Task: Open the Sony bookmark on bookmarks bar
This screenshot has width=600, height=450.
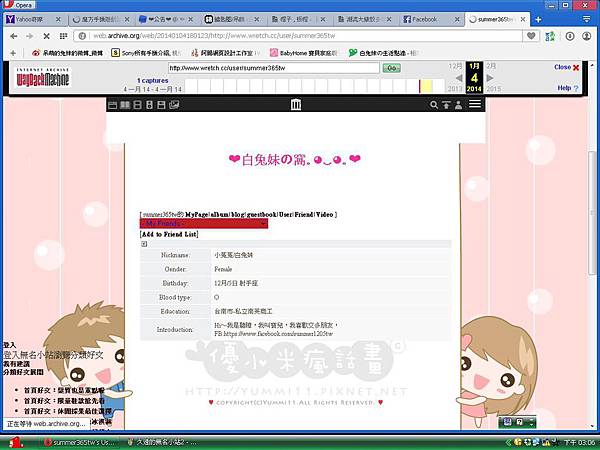Action: [x=145, y=53]
